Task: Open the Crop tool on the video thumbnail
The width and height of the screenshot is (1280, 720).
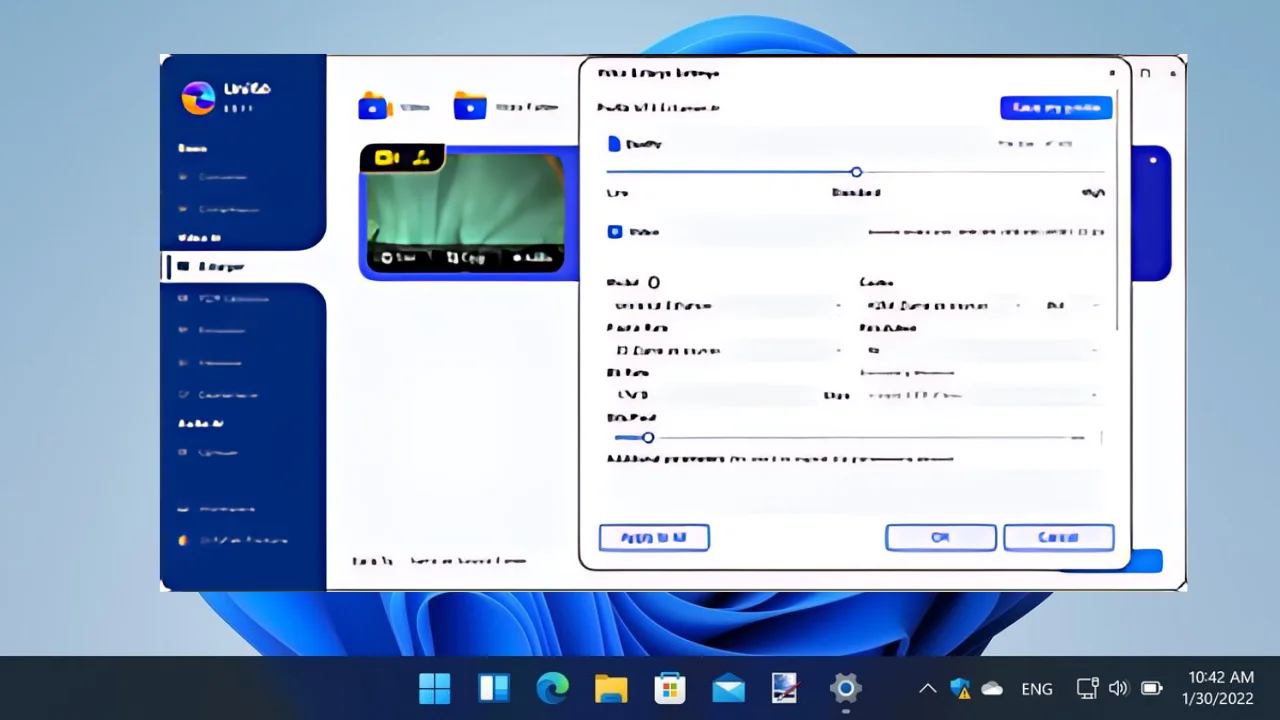Action: [x=466, y=257]
